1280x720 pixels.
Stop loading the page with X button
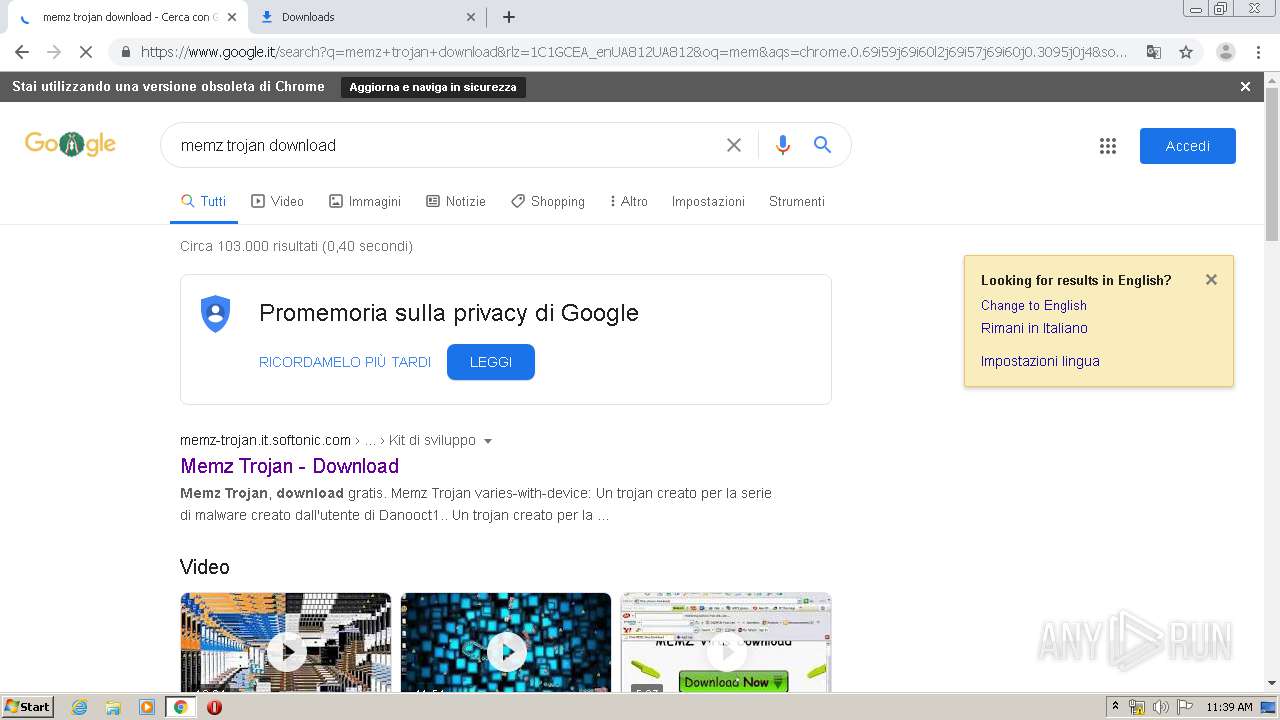85,52
